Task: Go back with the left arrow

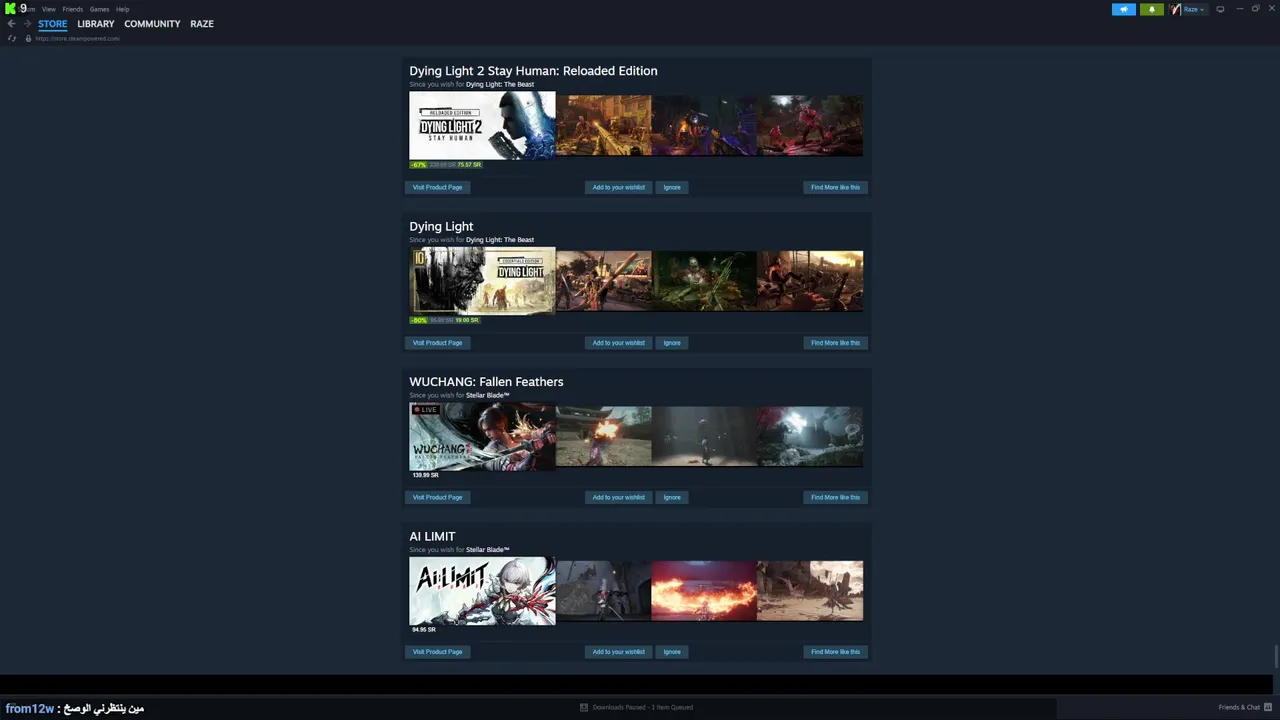Action: click(11, 24)
